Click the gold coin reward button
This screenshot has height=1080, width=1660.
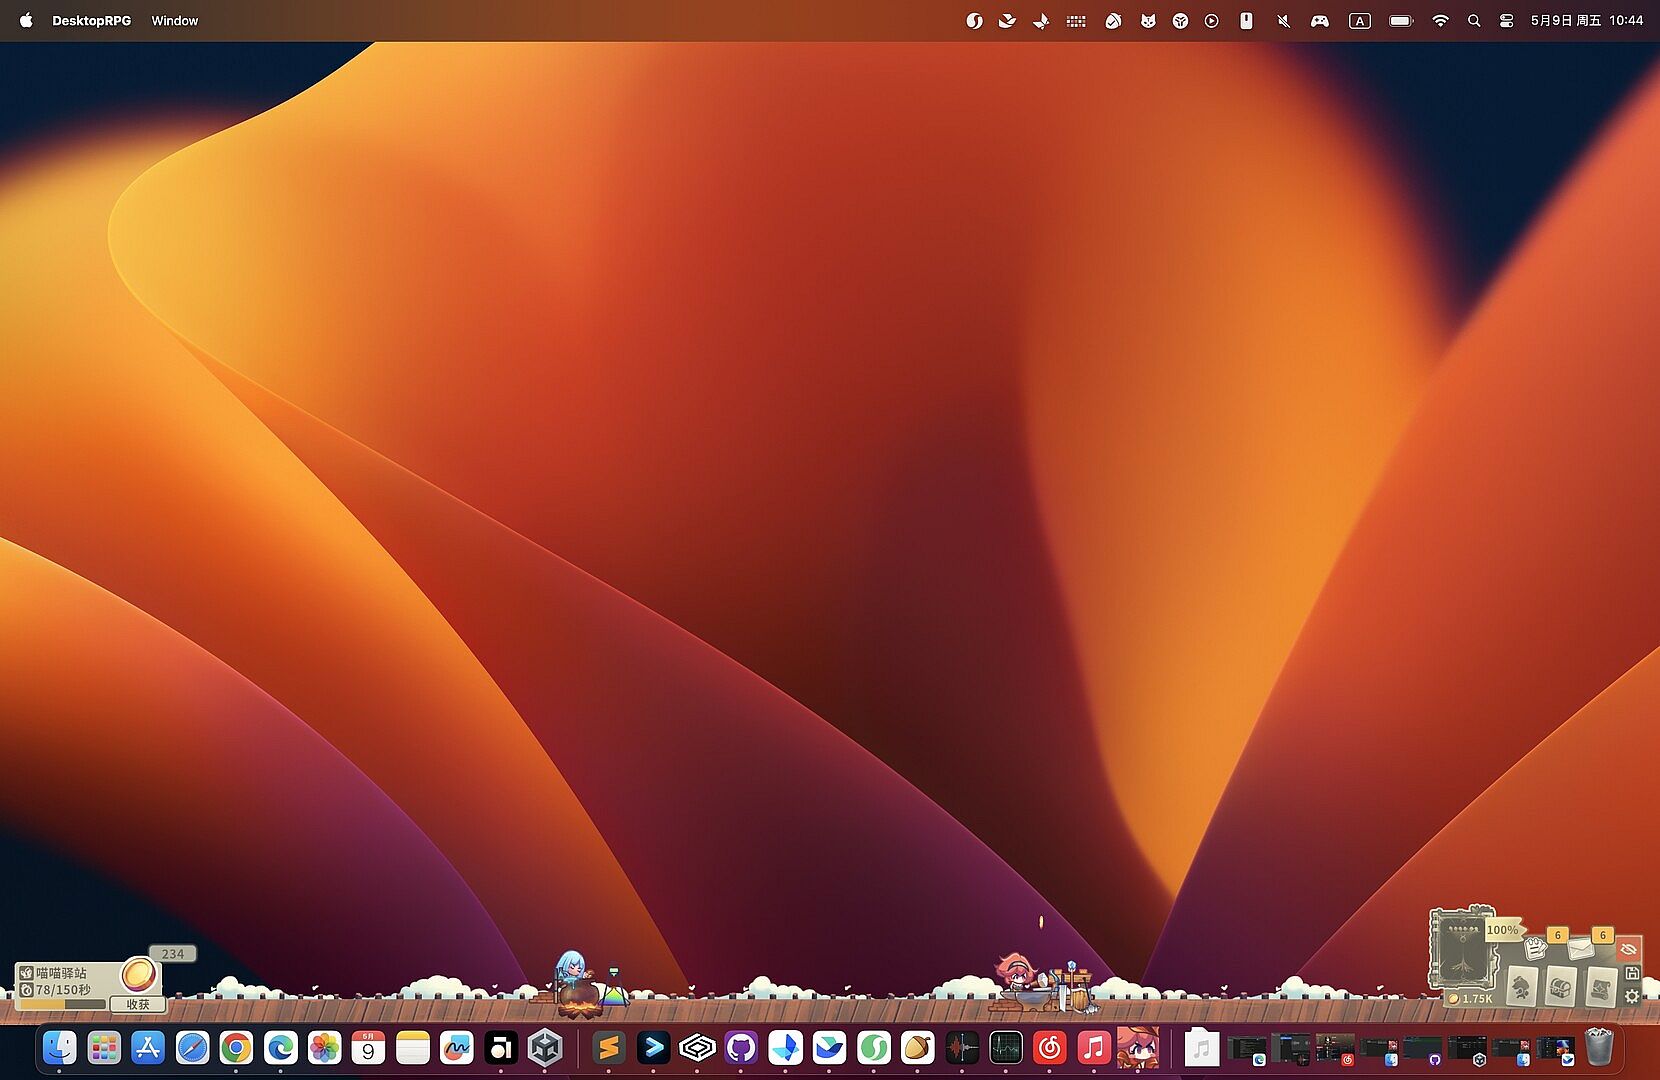coord(138,973)
